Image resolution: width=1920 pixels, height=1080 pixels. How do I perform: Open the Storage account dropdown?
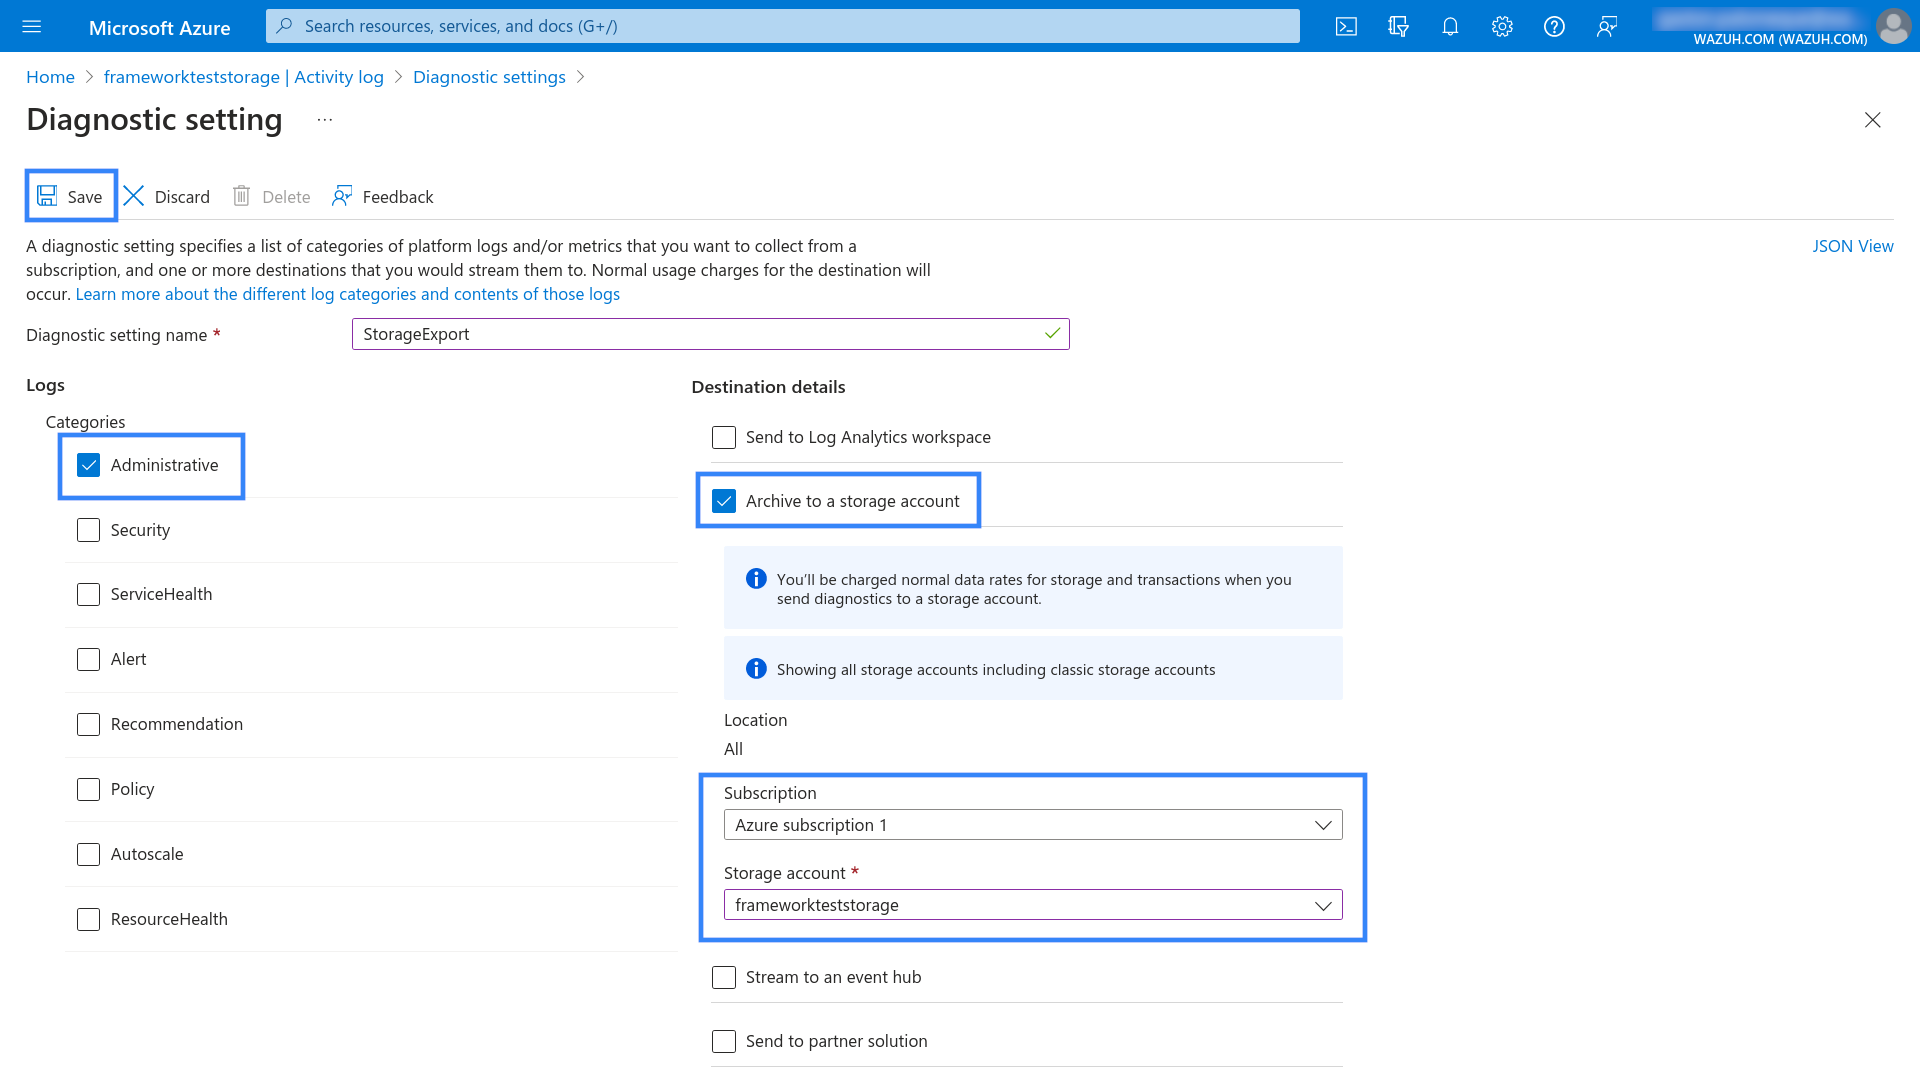(x=1033, y=905)
